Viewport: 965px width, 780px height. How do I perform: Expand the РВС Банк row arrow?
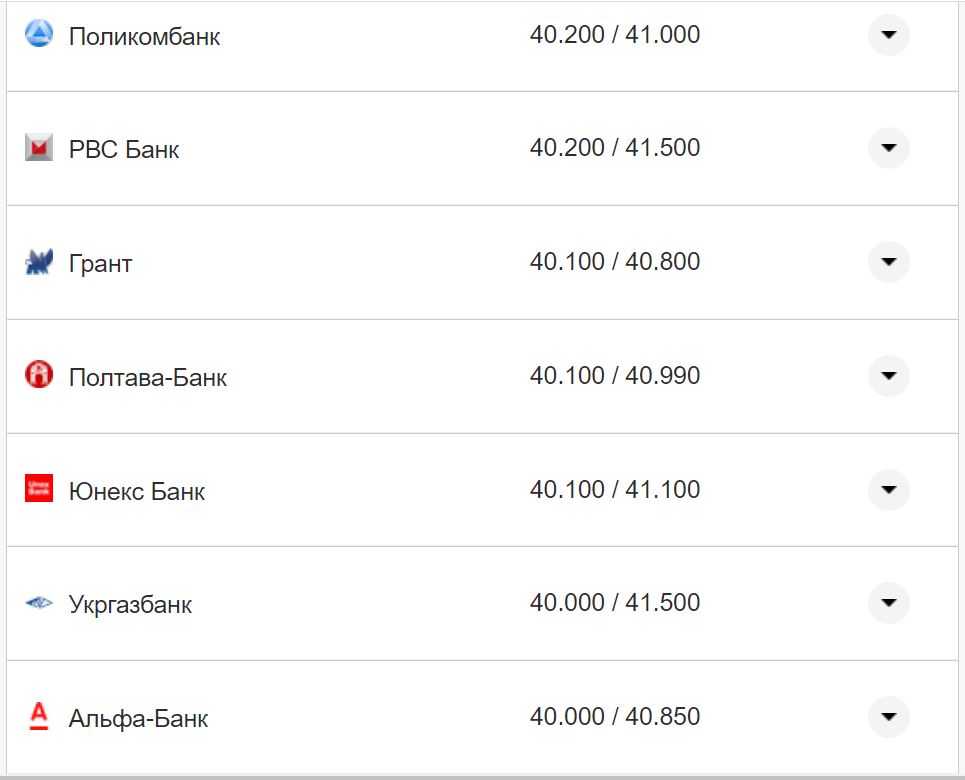coord(888,148)
